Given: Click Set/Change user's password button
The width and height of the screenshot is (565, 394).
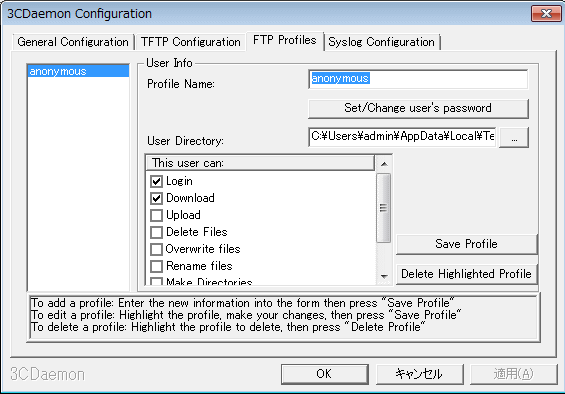Looking at the screenshot, I should (x=418, y=108).
